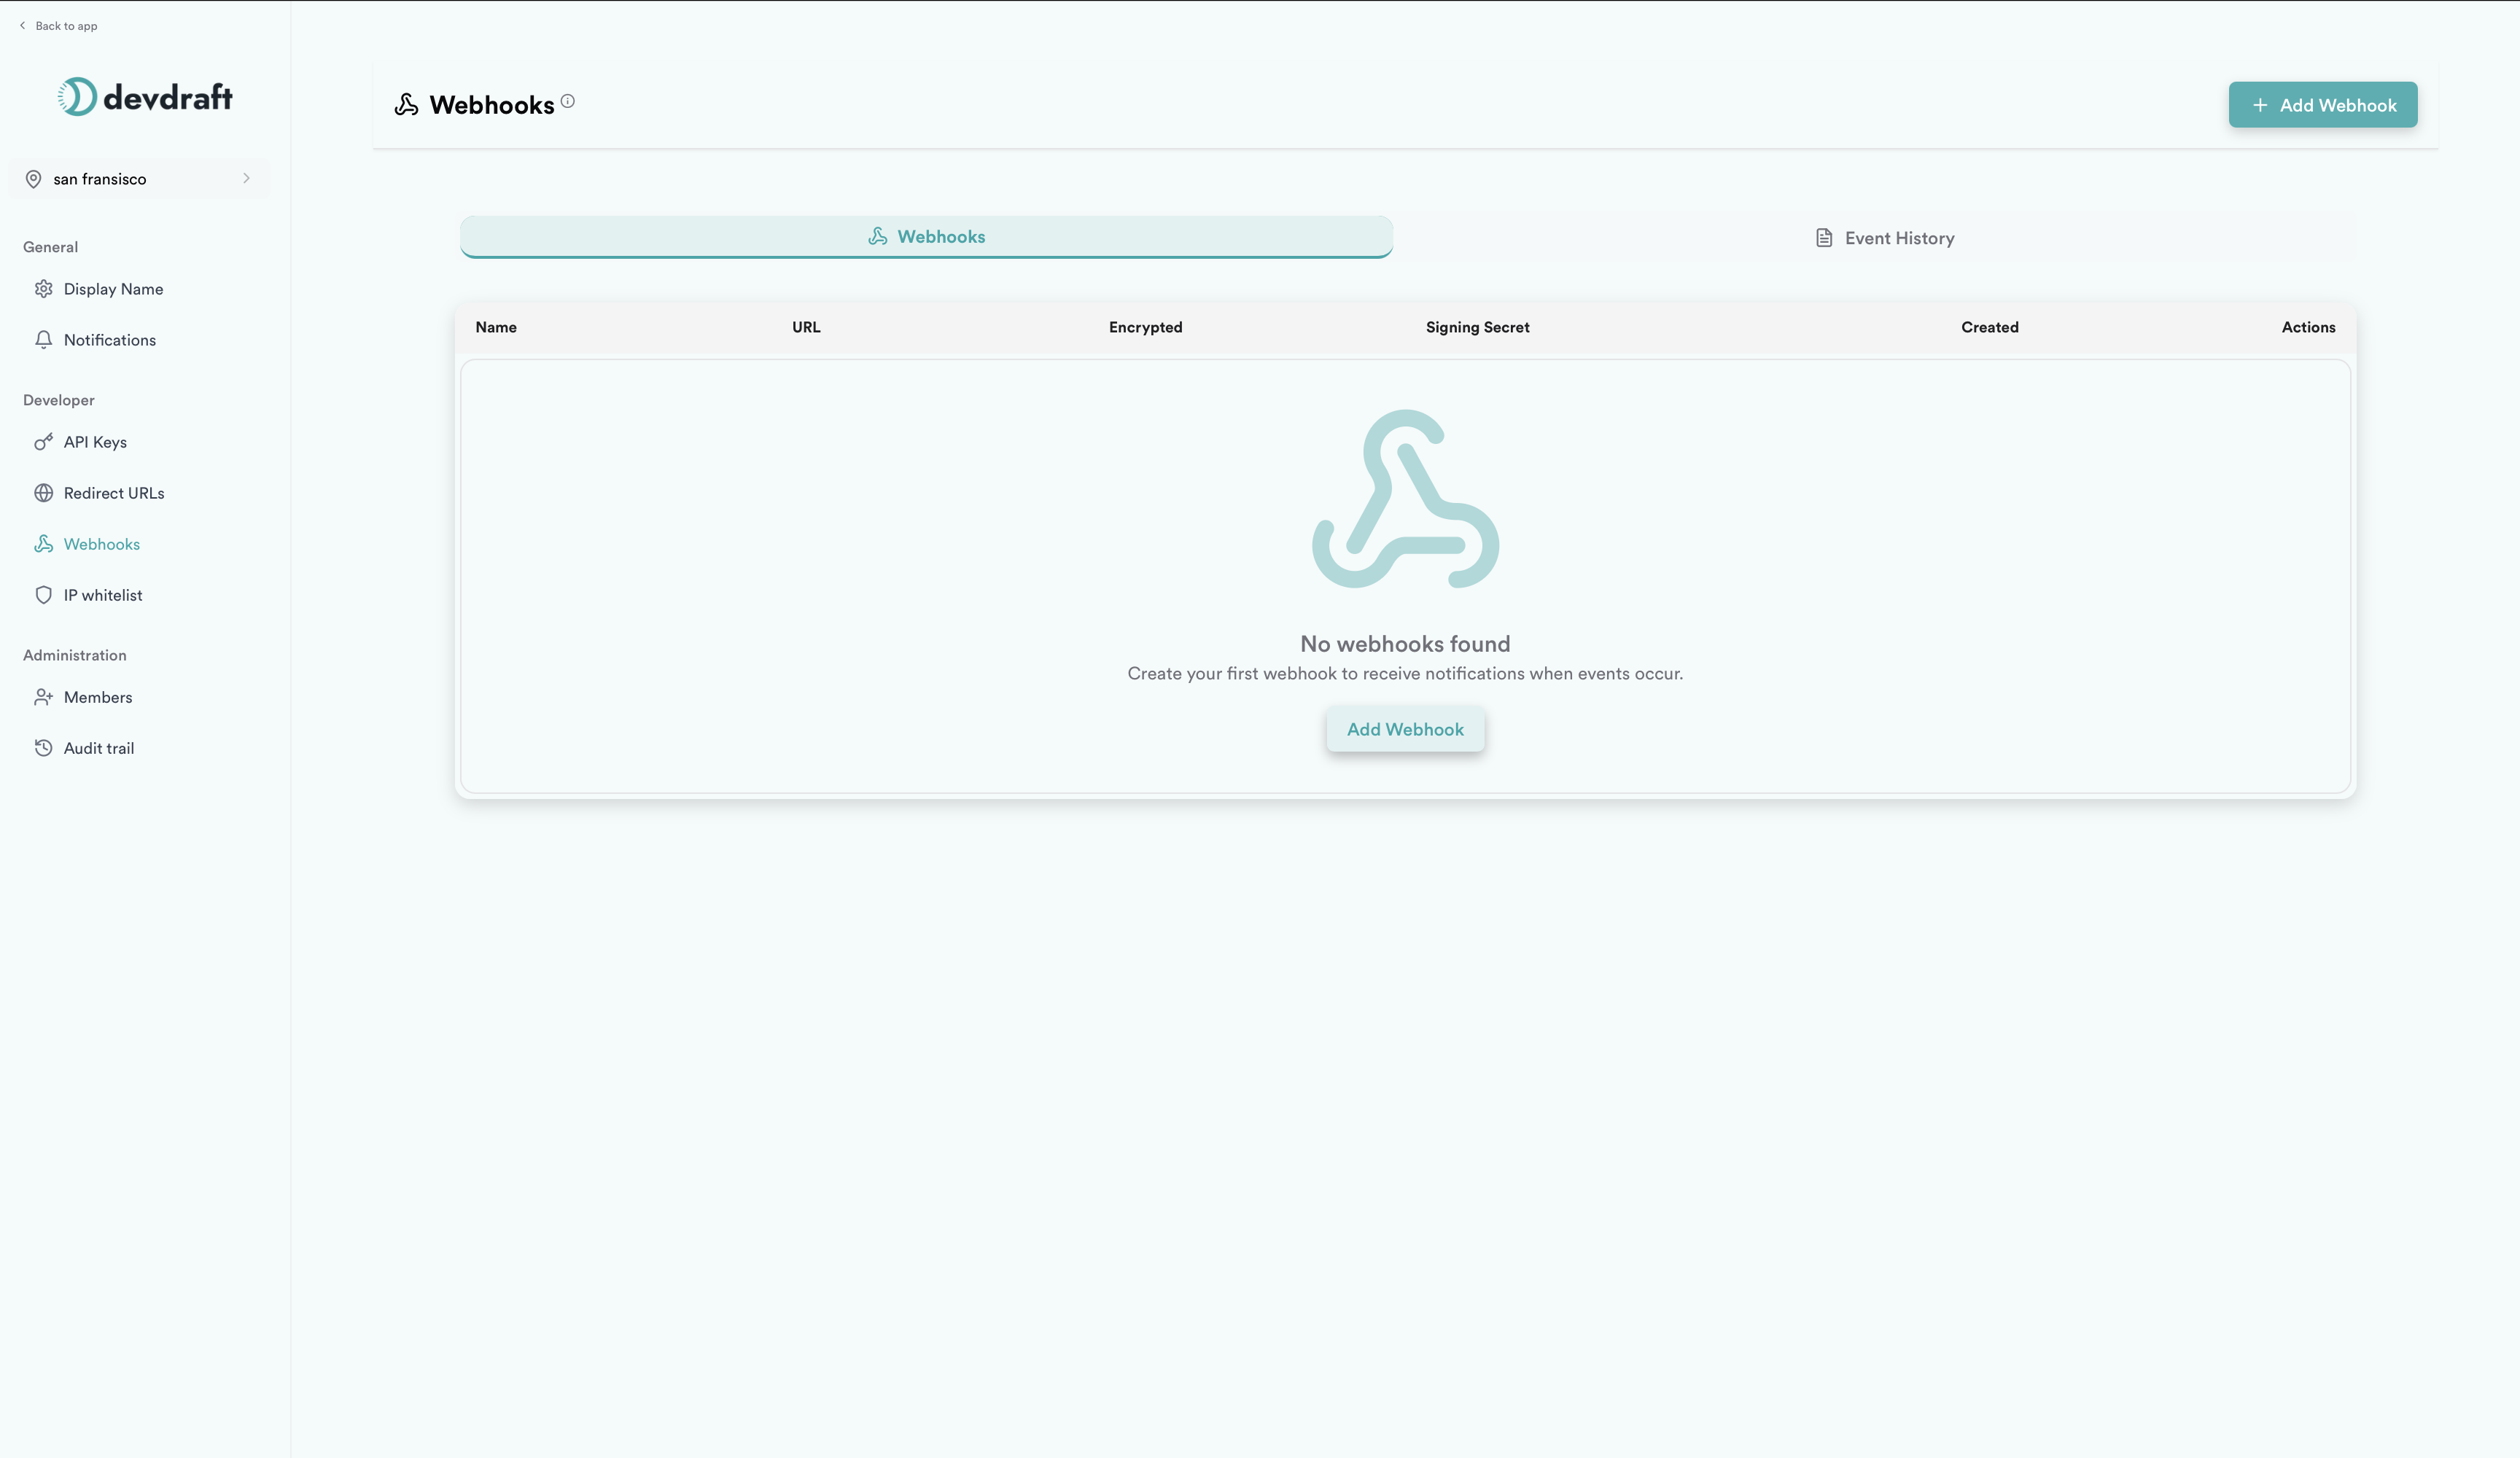Screen dimensions: 2520x1458
Task: Click the key icon for API Keys
Action: coord(43,442)
